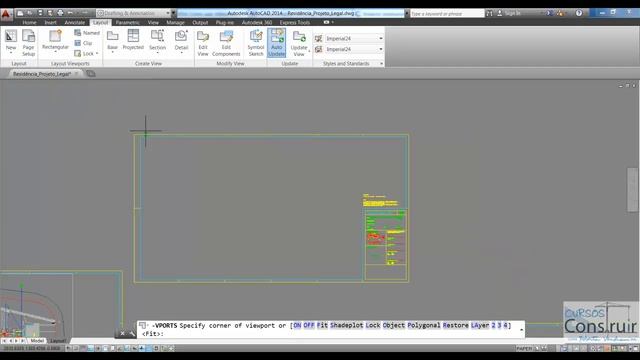Open the Parametric ribbon tab

127,22
